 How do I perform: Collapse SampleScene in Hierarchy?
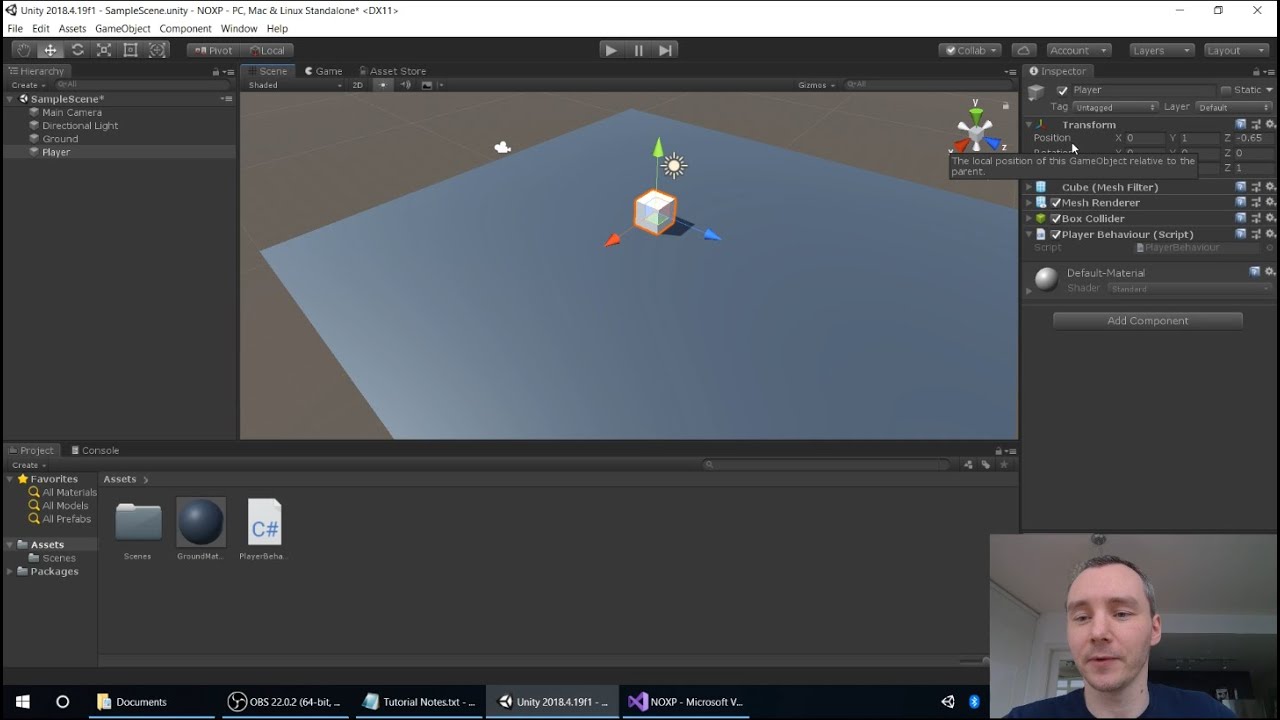[x=12, y=99]
